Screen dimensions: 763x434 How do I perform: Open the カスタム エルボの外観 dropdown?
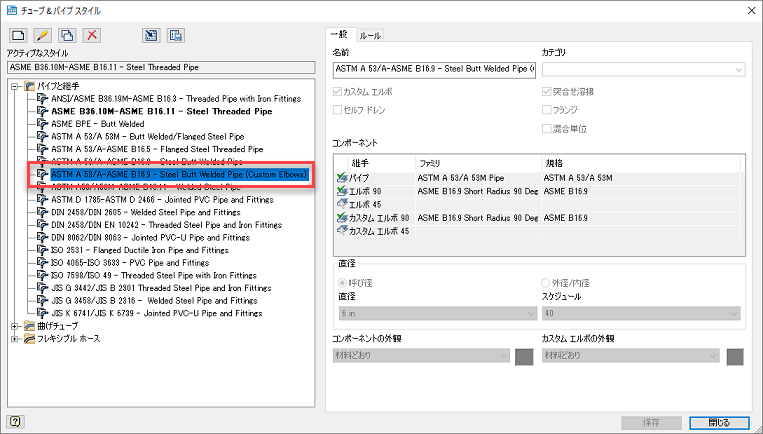coord(631,356)
